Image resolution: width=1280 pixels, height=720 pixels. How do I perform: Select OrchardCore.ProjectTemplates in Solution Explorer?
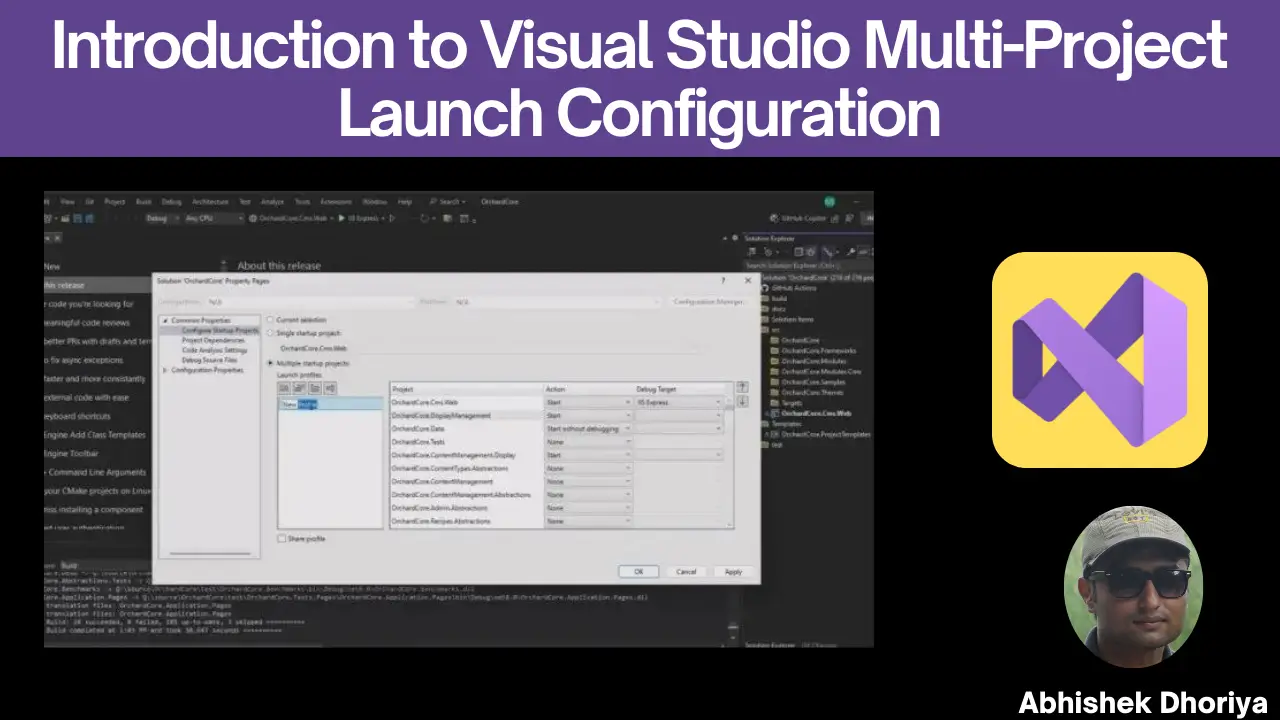(x=826, y=435)
